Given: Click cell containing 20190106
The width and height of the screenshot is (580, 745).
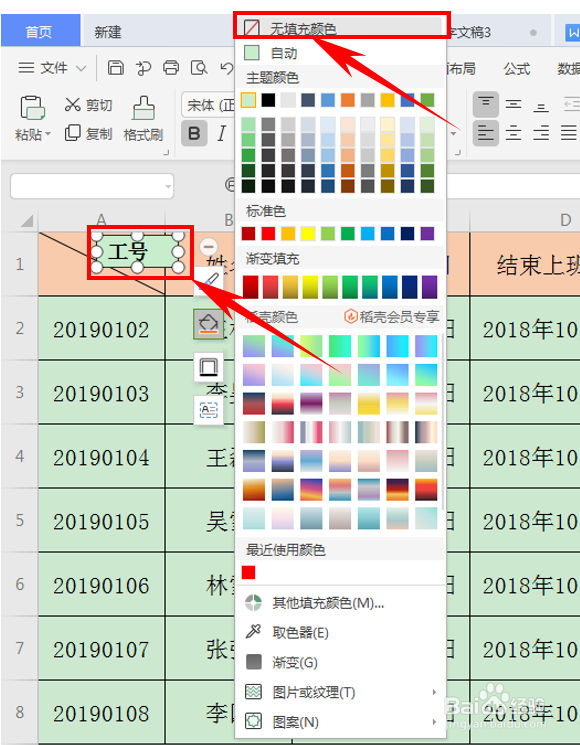Looking at the screenshot, I should (102, 584).
